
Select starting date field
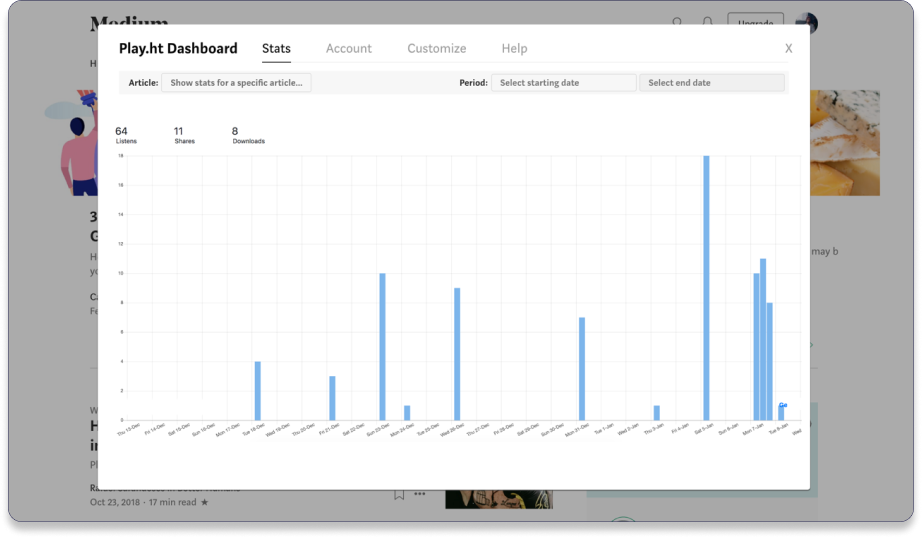[563, 83]
